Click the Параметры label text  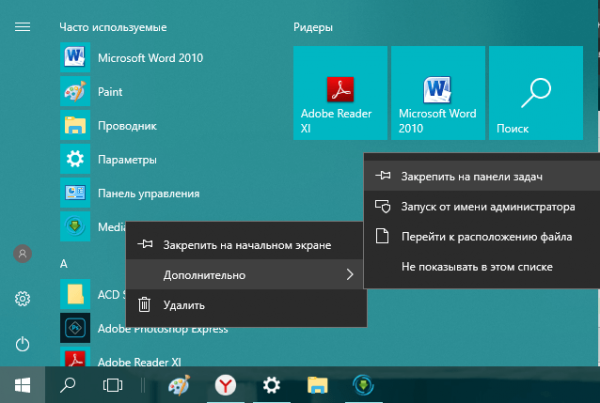click(x=127, y=160)
